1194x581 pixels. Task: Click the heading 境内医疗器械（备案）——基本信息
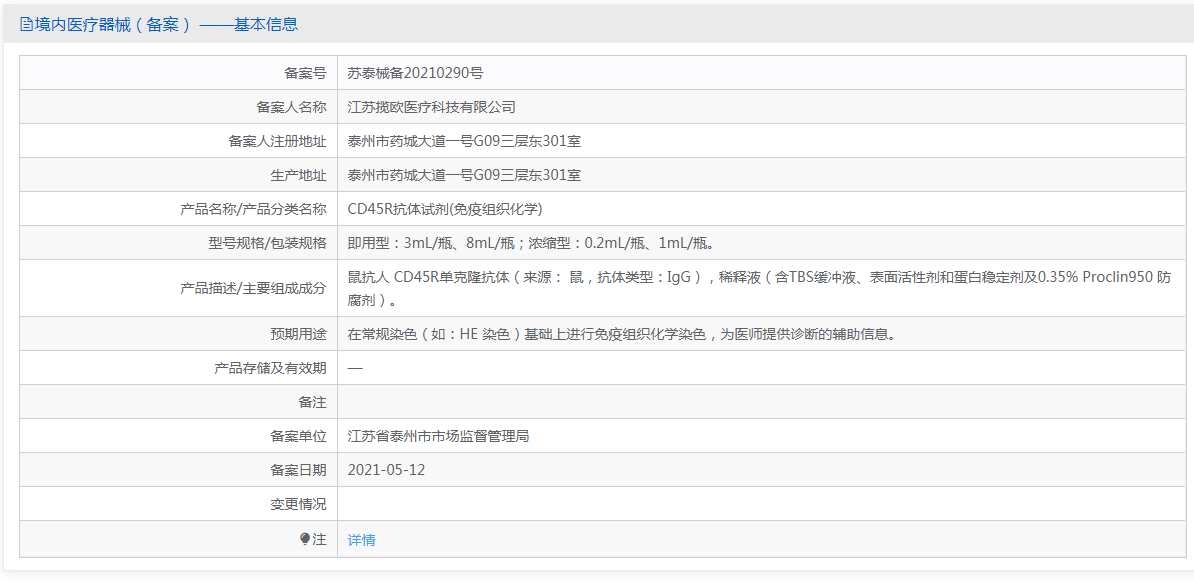click(165, 24)
